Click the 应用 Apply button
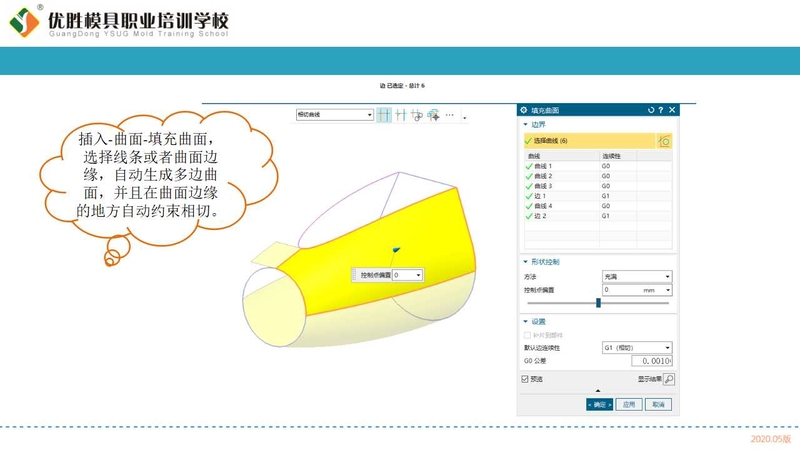Screen dimensions: 800x450 click(629, 405)
